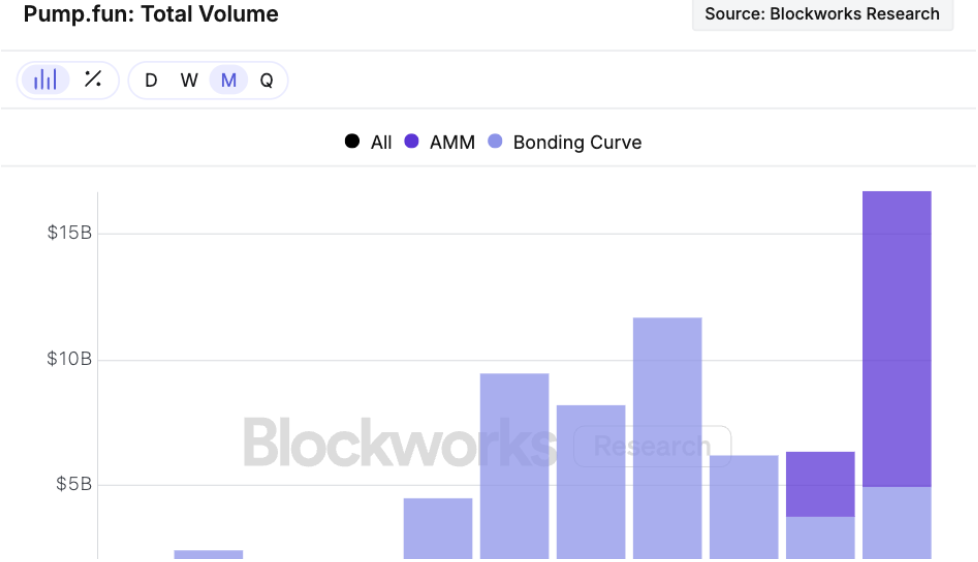This screenshot has height=562, width=978.
Task: Toggle the AMM series label
Action: [x=452, y=142]
